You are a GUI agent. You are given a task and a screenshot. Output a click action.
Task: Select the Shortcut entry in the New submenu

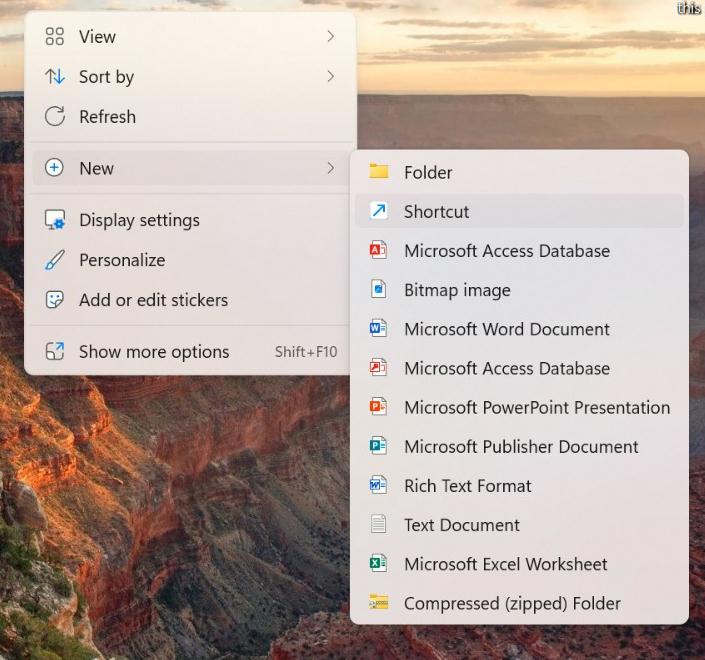tap(436, 212)
